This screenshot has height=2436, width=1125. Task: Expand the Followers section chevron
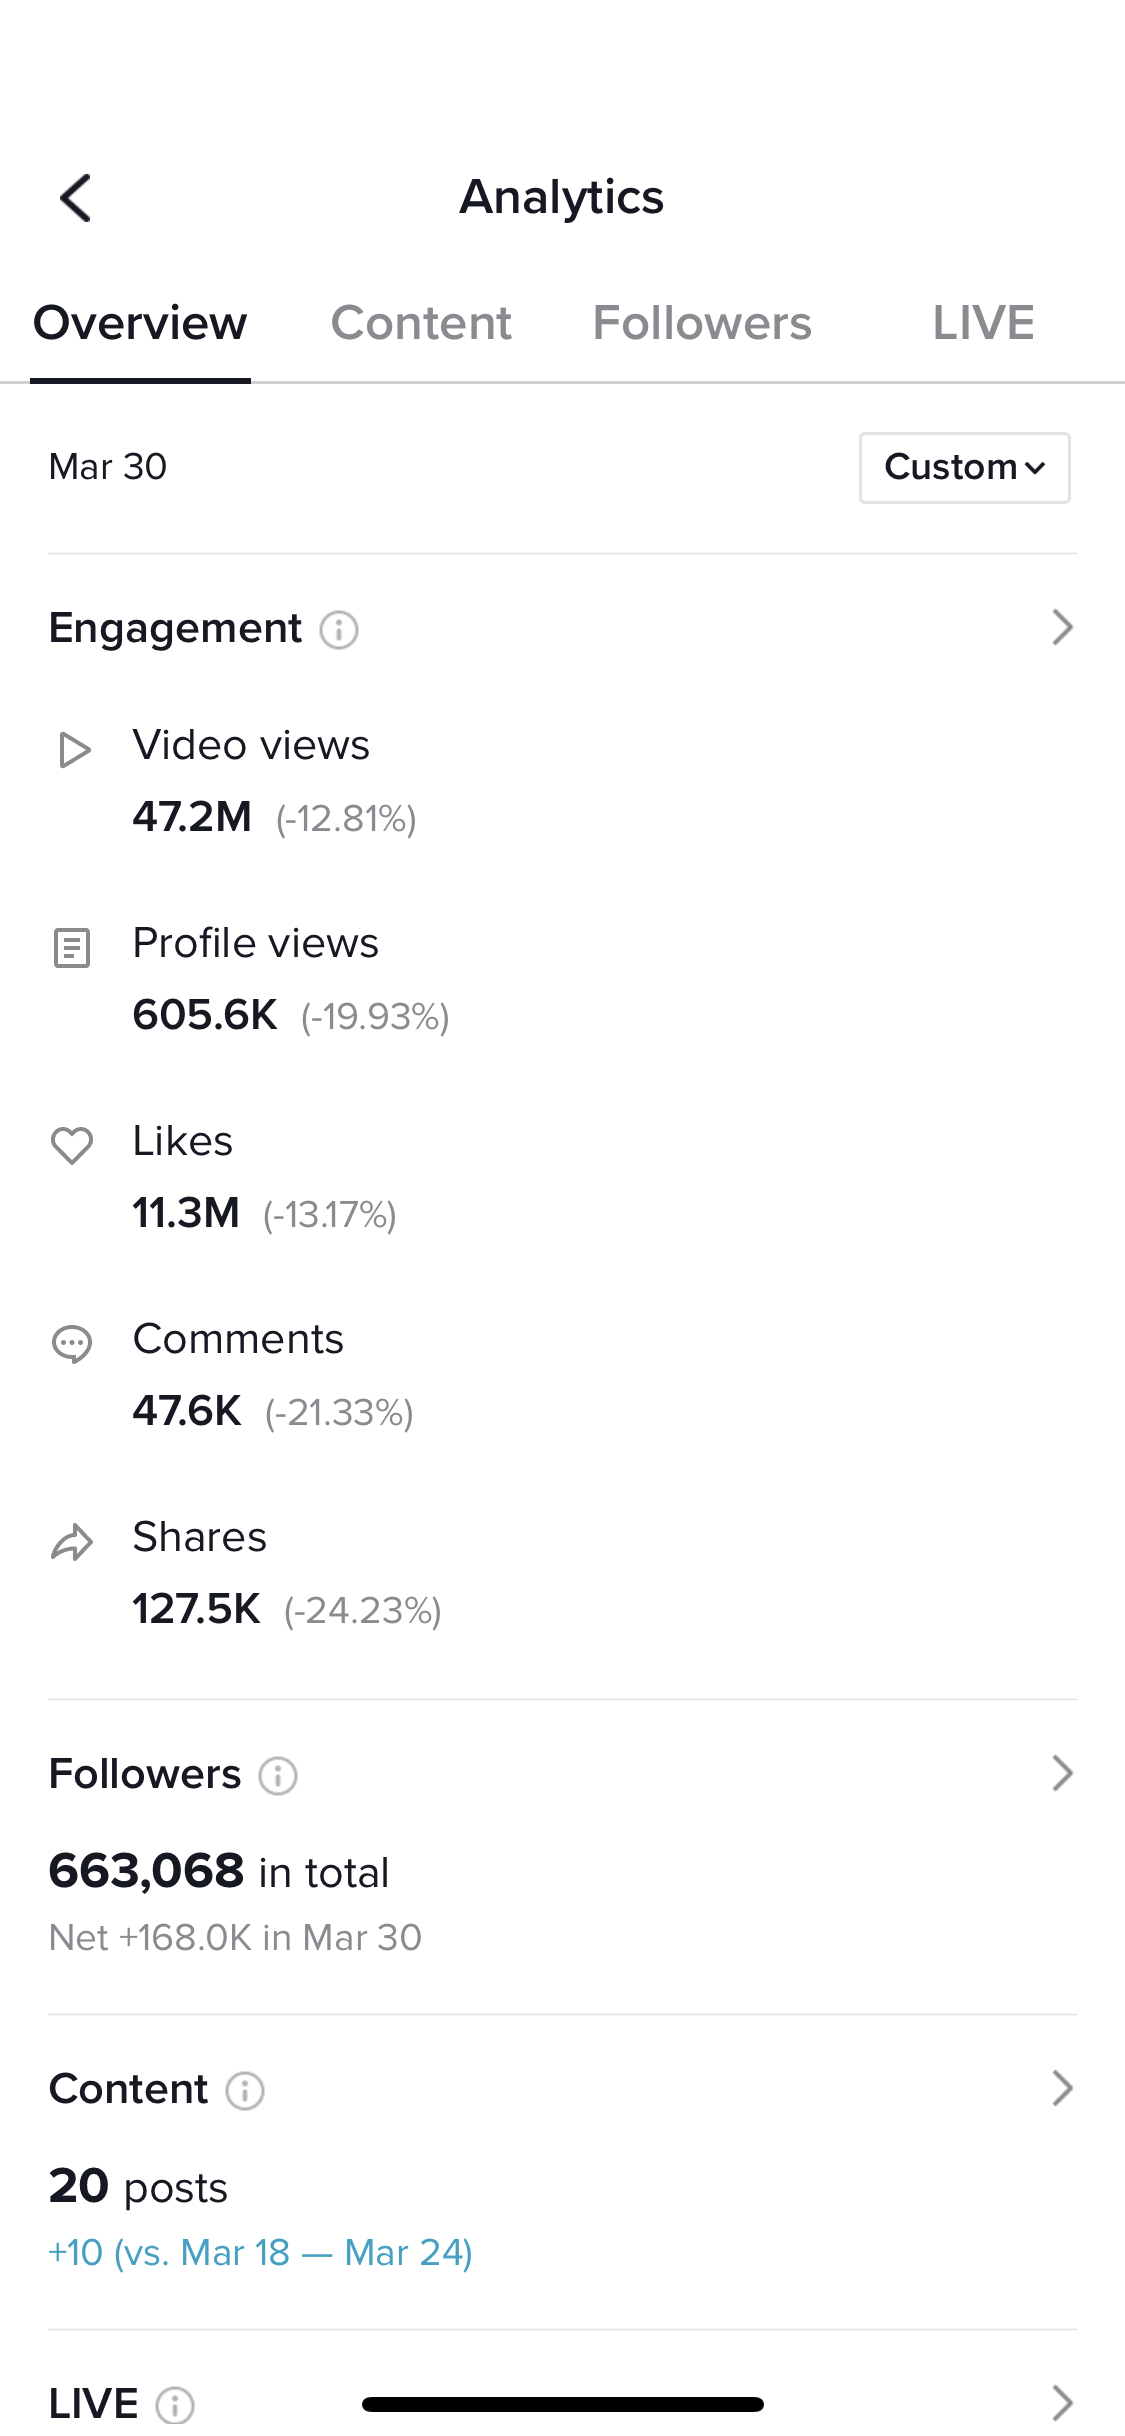coord(1062,1774)
